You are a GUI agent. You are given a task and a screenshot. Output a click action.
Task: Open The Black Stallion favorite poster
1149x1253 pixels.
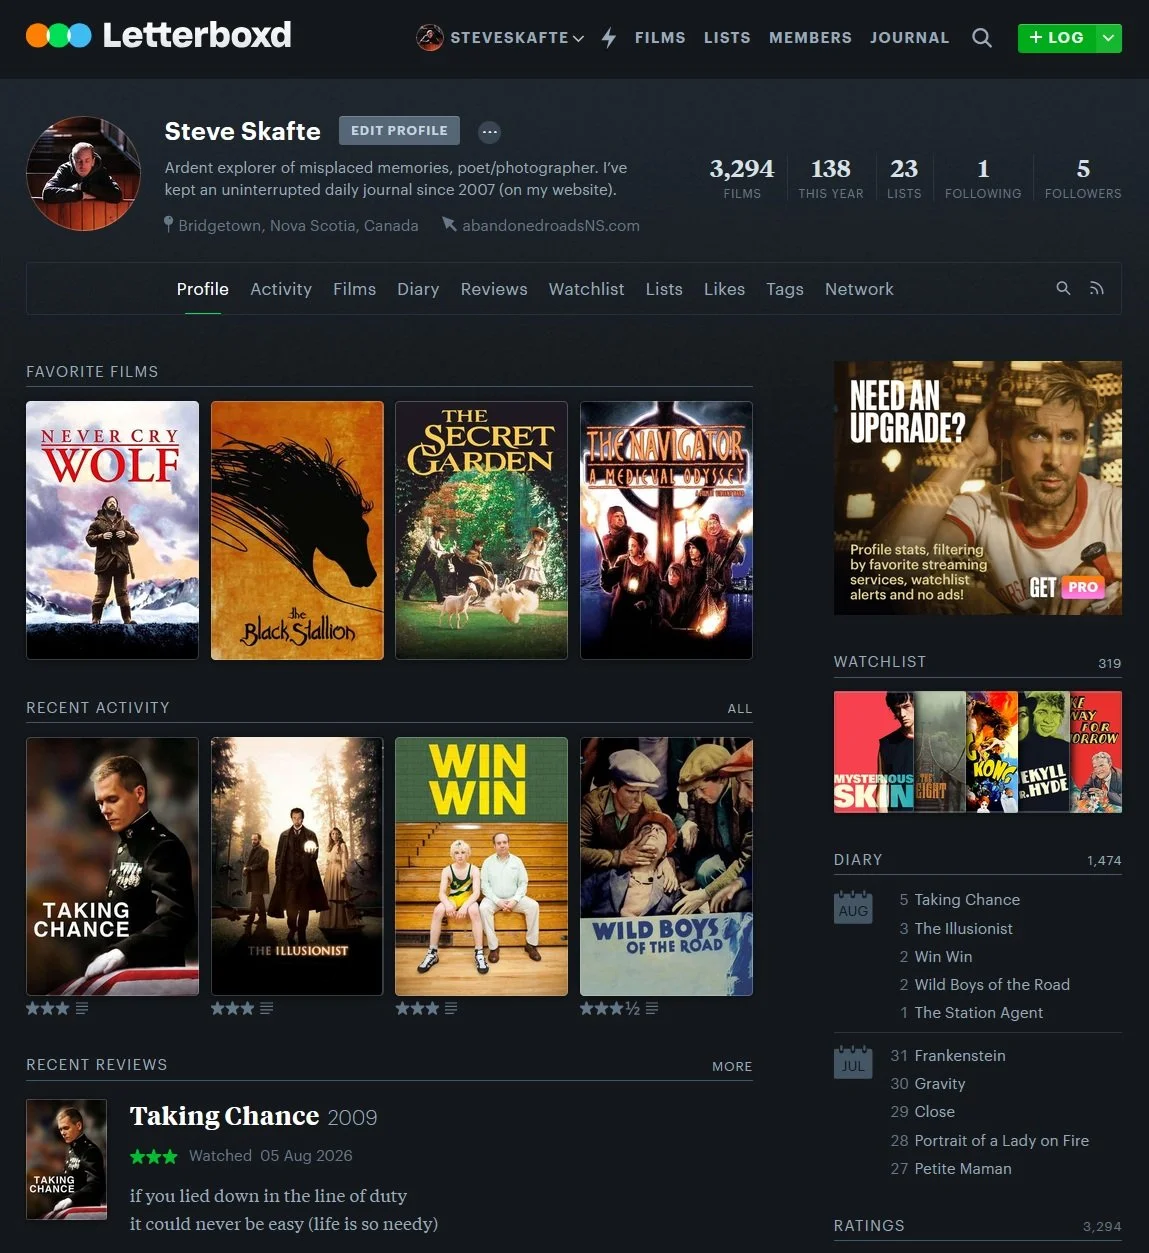coord(297,530)
